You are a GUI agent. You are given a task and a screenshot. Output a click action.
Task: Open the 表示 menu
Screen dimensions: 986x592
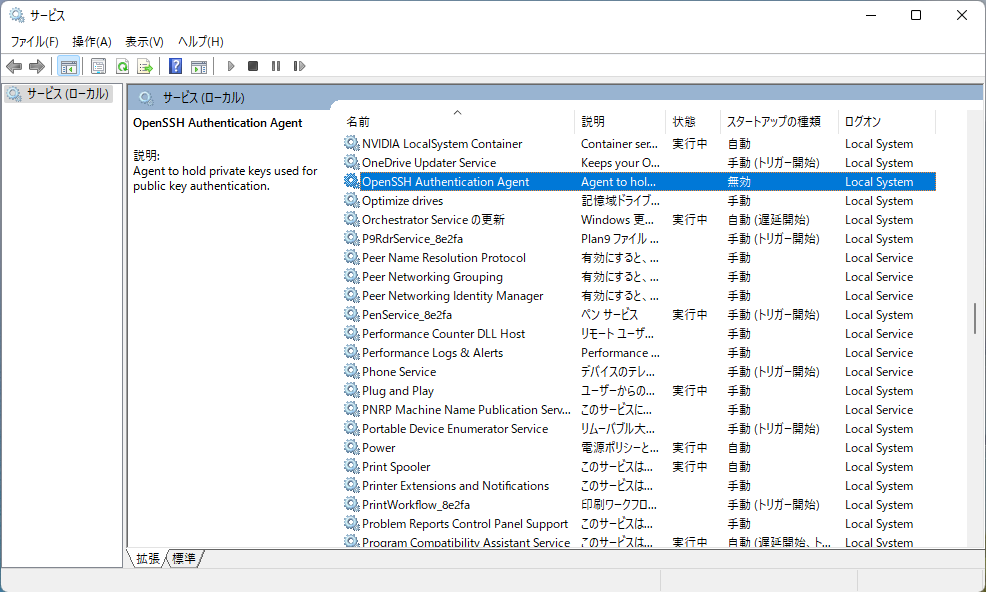coord(143,41)
